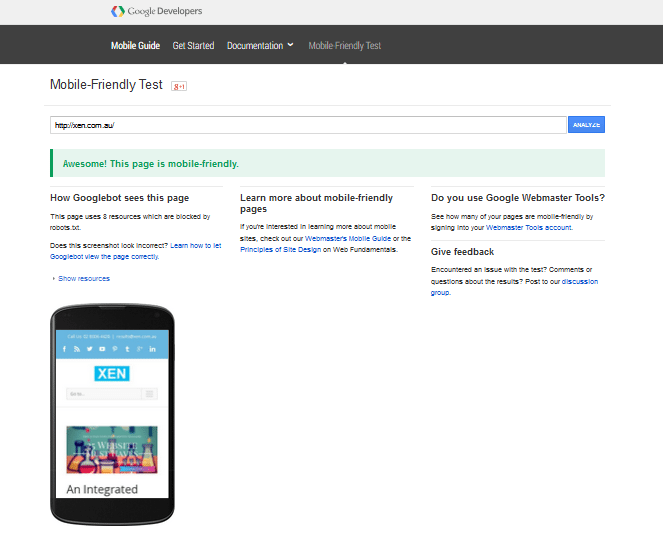Click the Pinterest icon in phone preview
The width and height of the screenshot is (663, 552).
coord(114,349)
